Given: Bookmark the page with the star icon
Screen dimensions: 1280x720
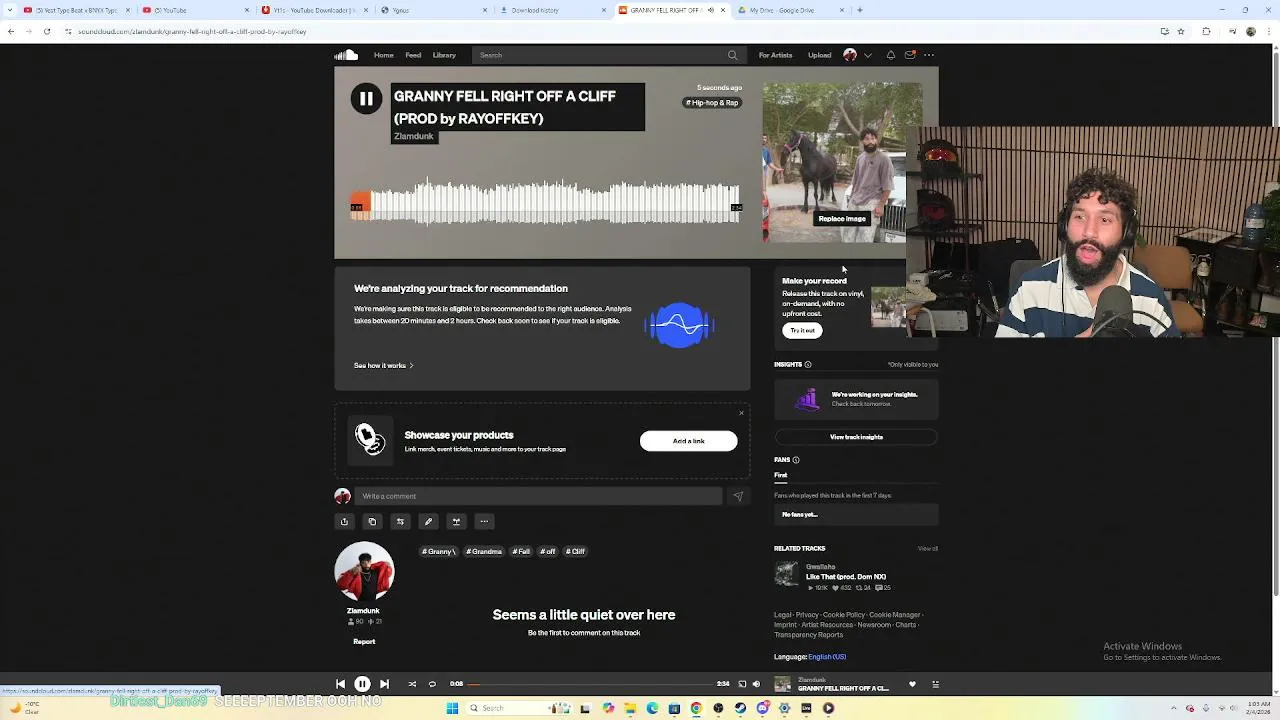Looking at the screenshot, I should click(x=1181, y=32).
